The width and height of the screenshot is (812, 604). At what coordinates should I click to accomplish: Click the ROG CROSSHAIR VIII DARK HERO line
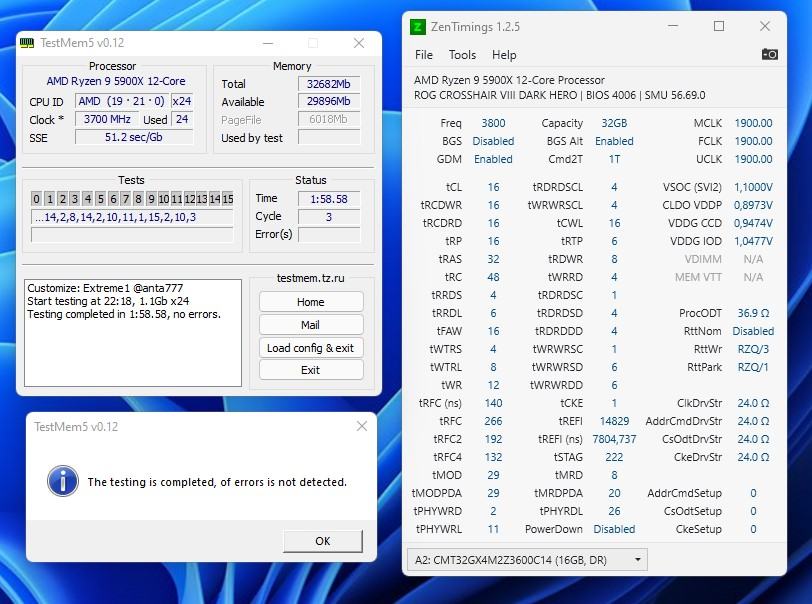click(559, 95)
